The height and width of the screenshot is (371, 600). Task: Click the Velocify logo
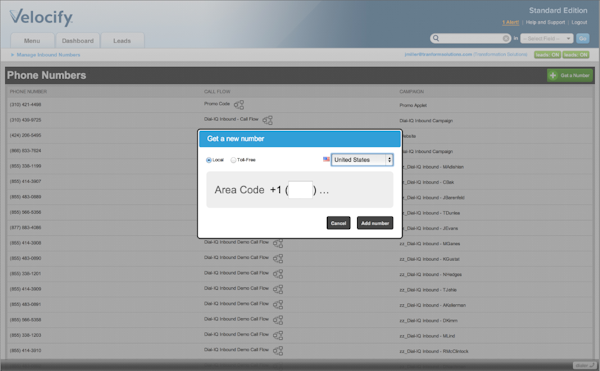pos(41,18)
